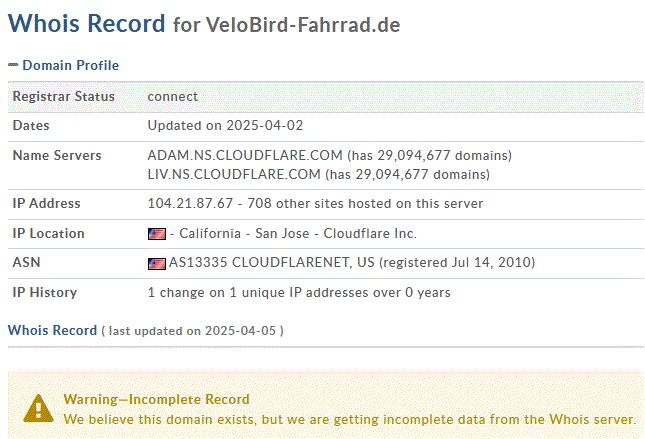The image size is (645, 439).
Task: Open ADAM.NS.CLOUDFLARE.COM name server link
Action: tap(245, 156)
